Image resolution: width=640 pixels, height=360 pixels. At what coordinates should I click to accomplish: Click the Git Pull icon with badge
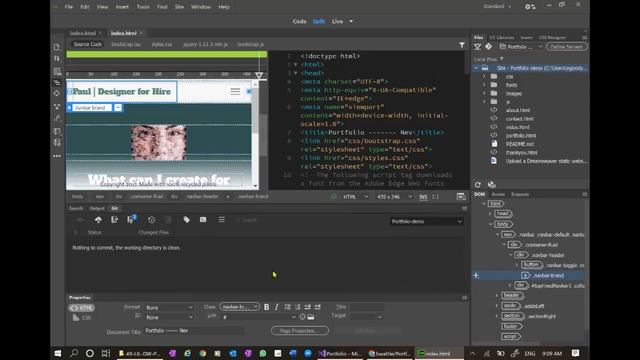[131, 219]
